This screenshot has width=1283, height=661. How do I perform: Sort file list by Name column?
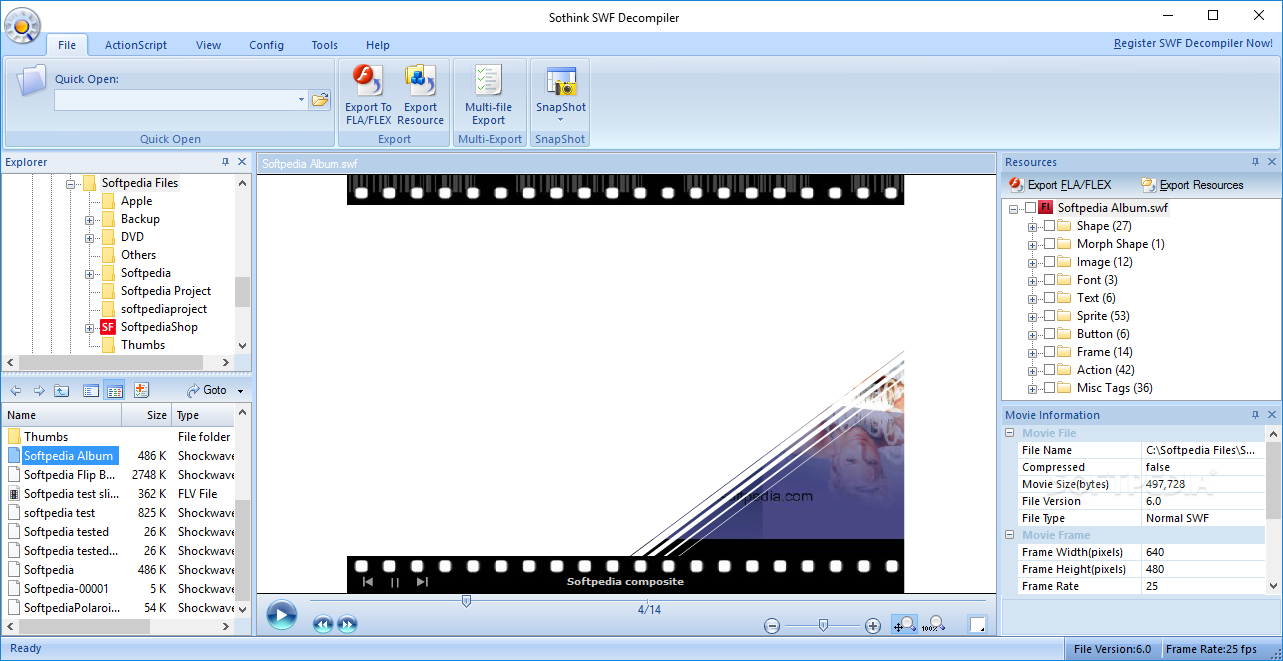(62, 415)
